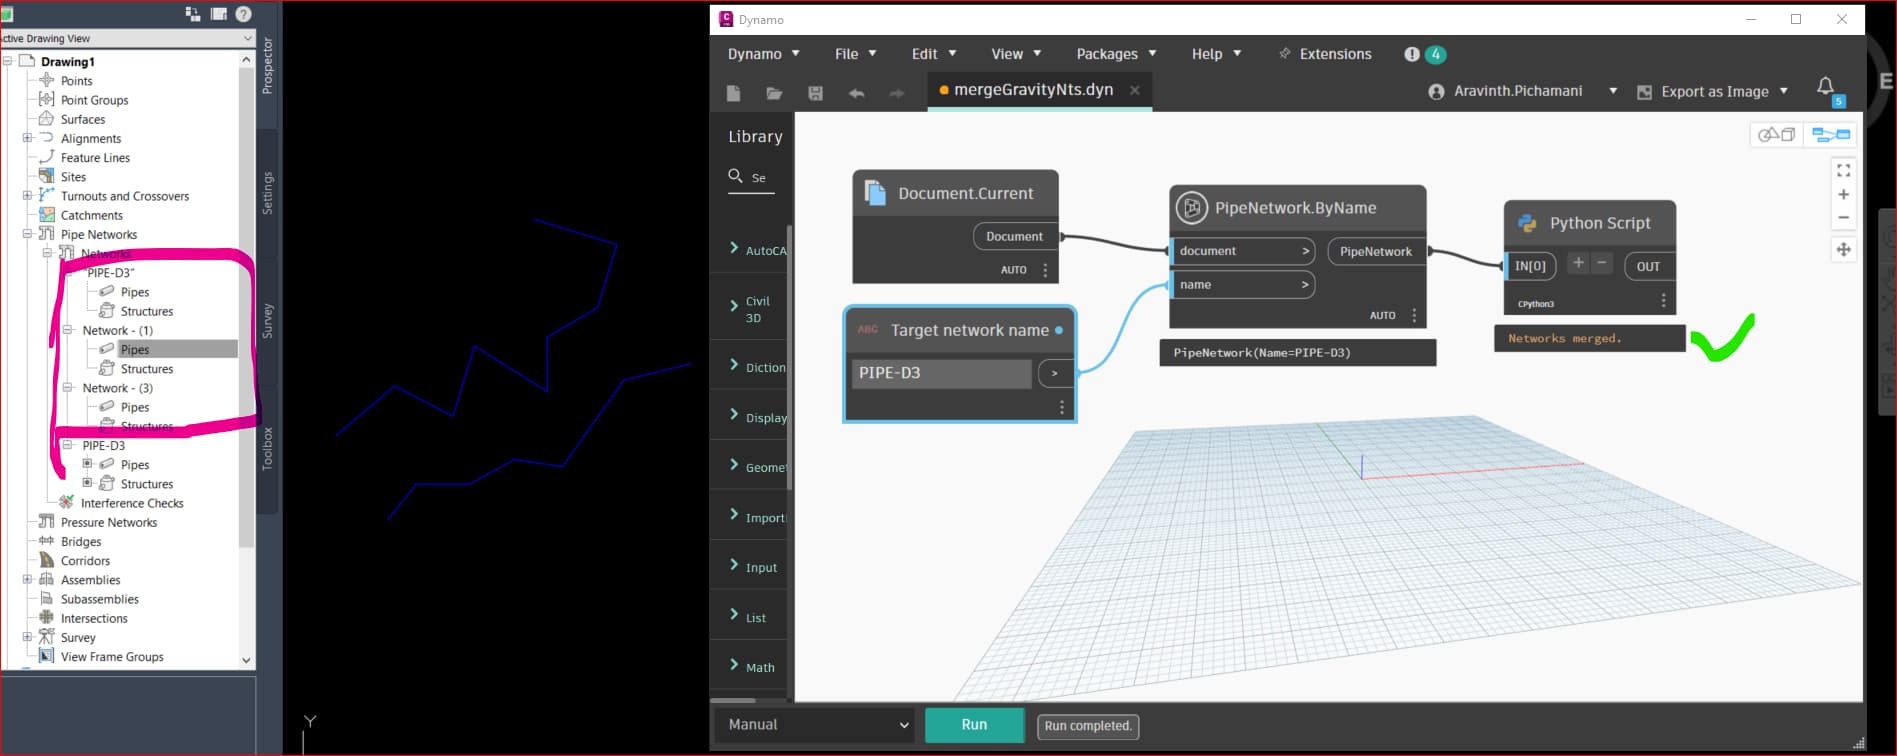This screenshot has width=1897, height=756.
Task: Open the notifications bell in Dynamo
Action: tap(1825, 87)
